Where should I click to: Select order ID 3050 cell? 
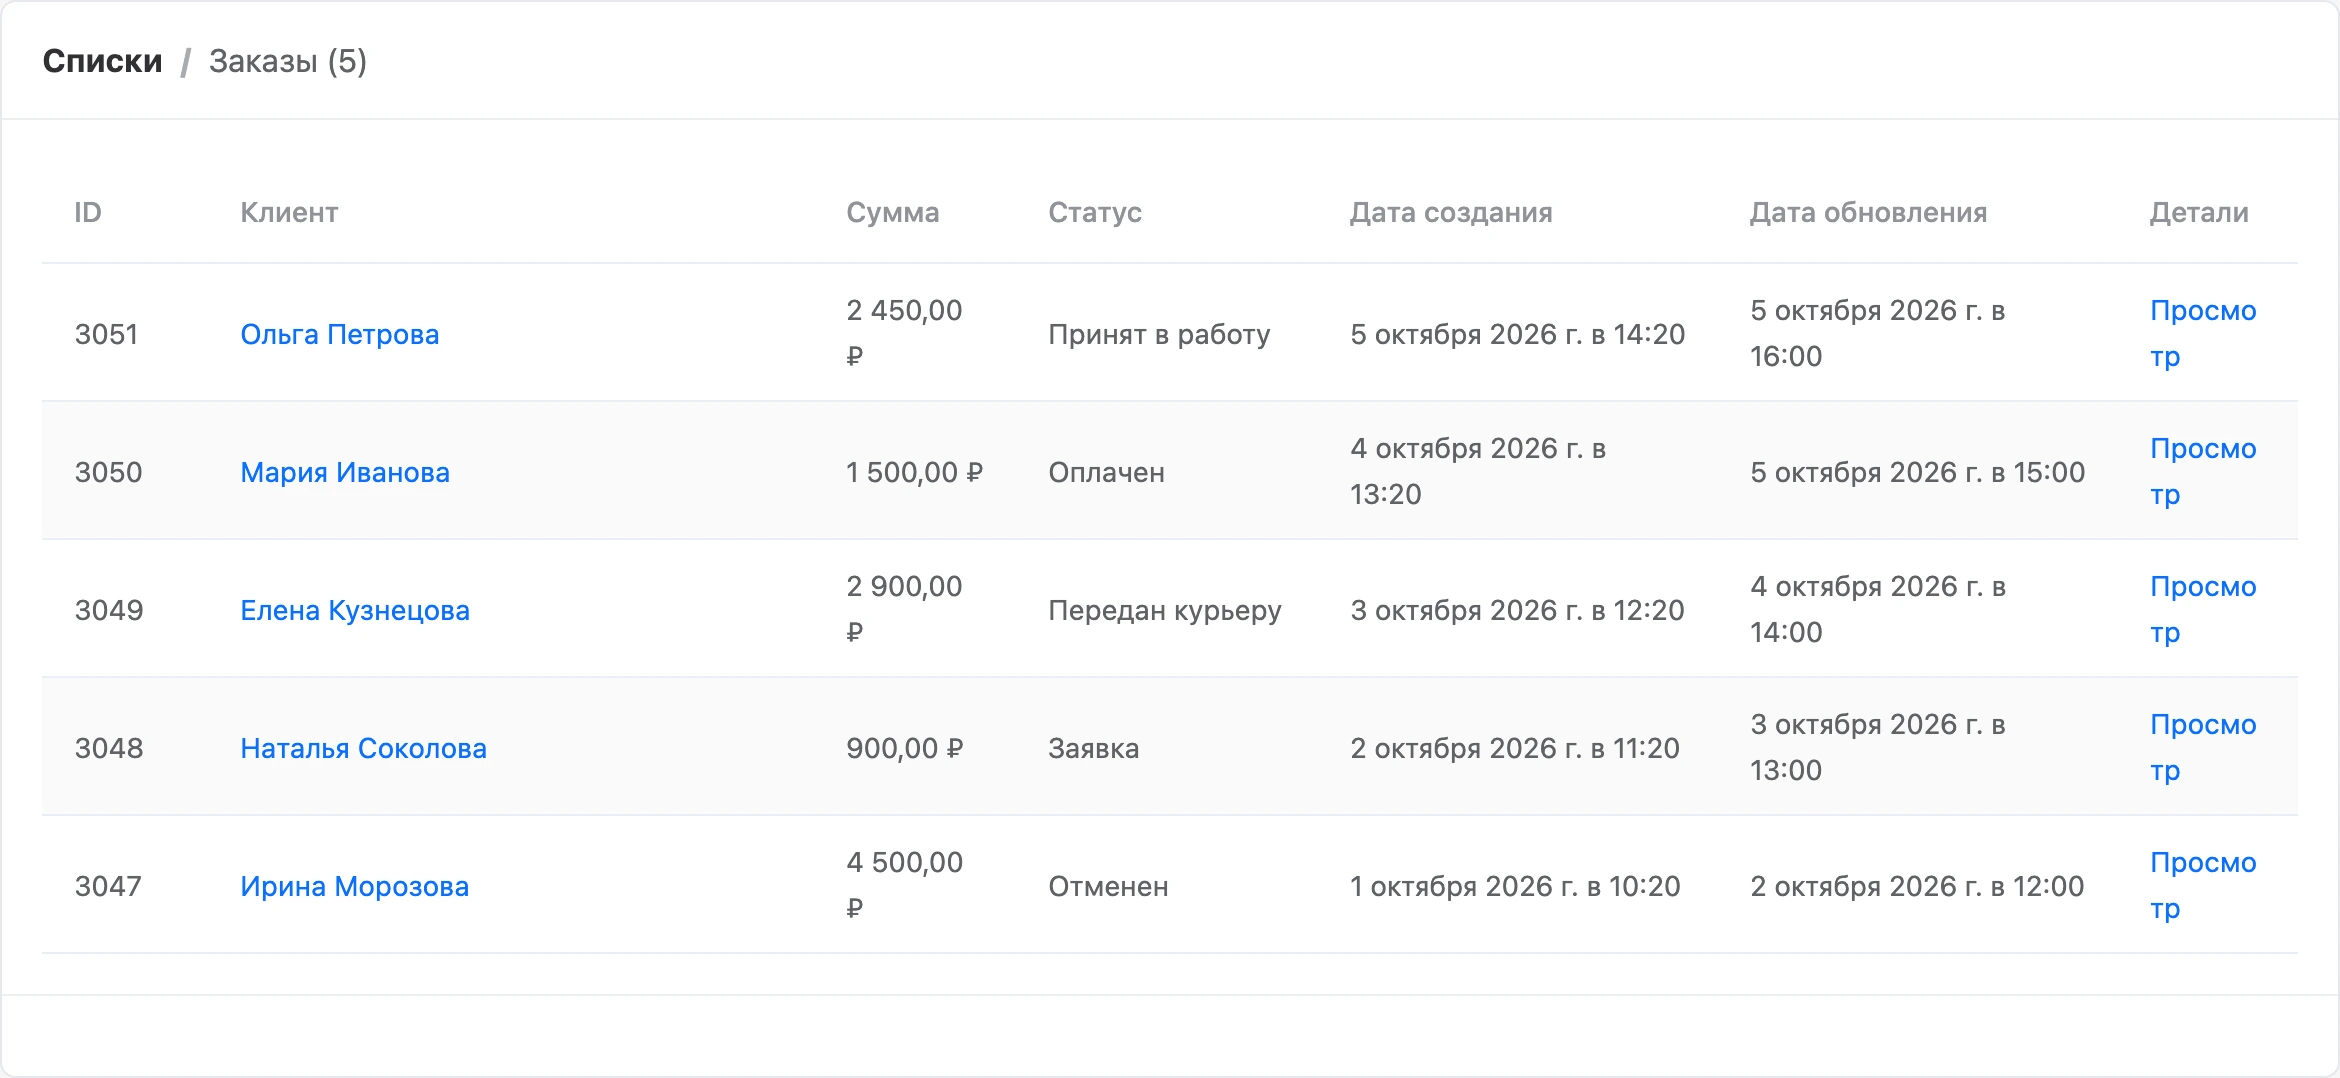pyautogui.click(x=108, y=472)
